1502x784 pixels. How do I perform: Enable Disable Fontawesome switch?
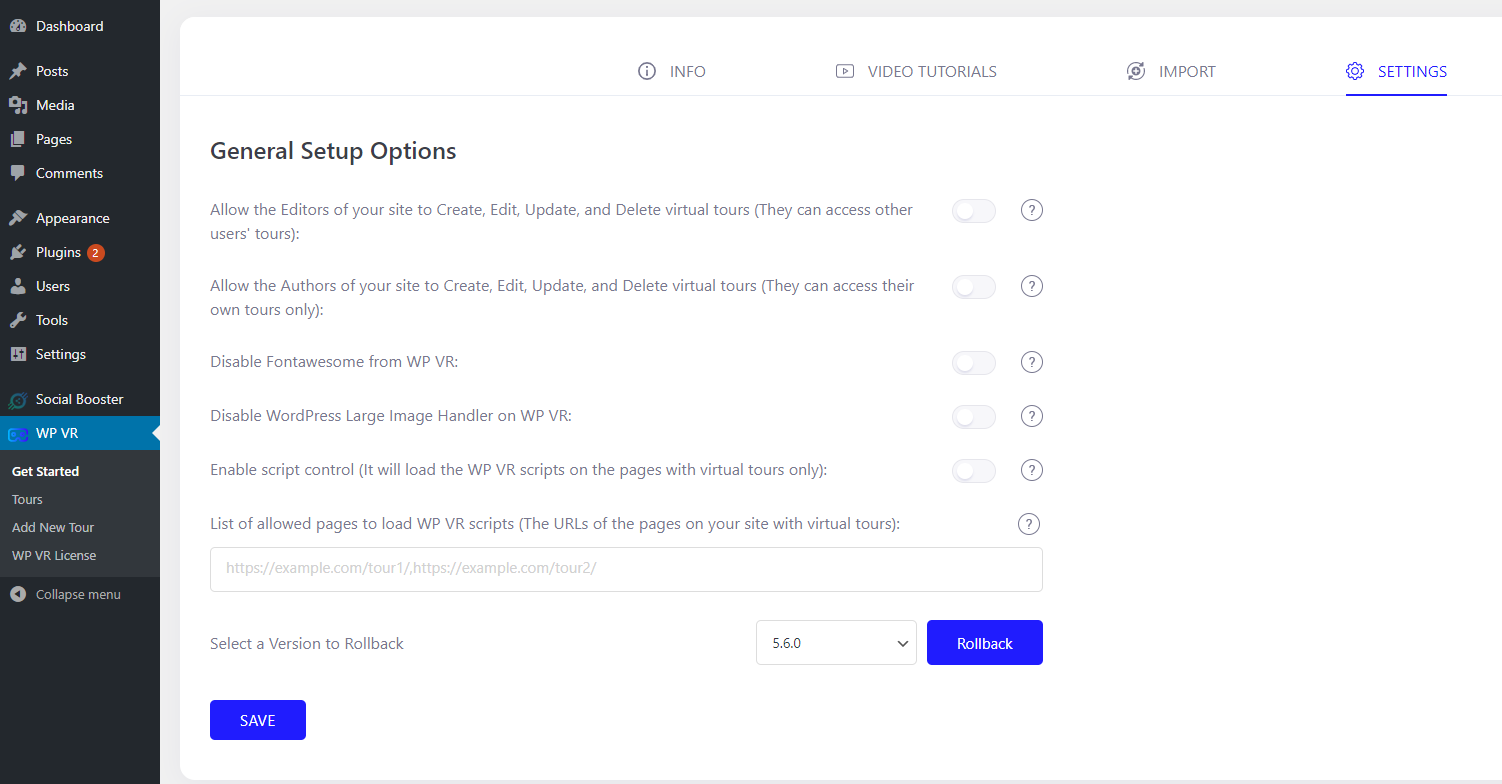(974, 363)
